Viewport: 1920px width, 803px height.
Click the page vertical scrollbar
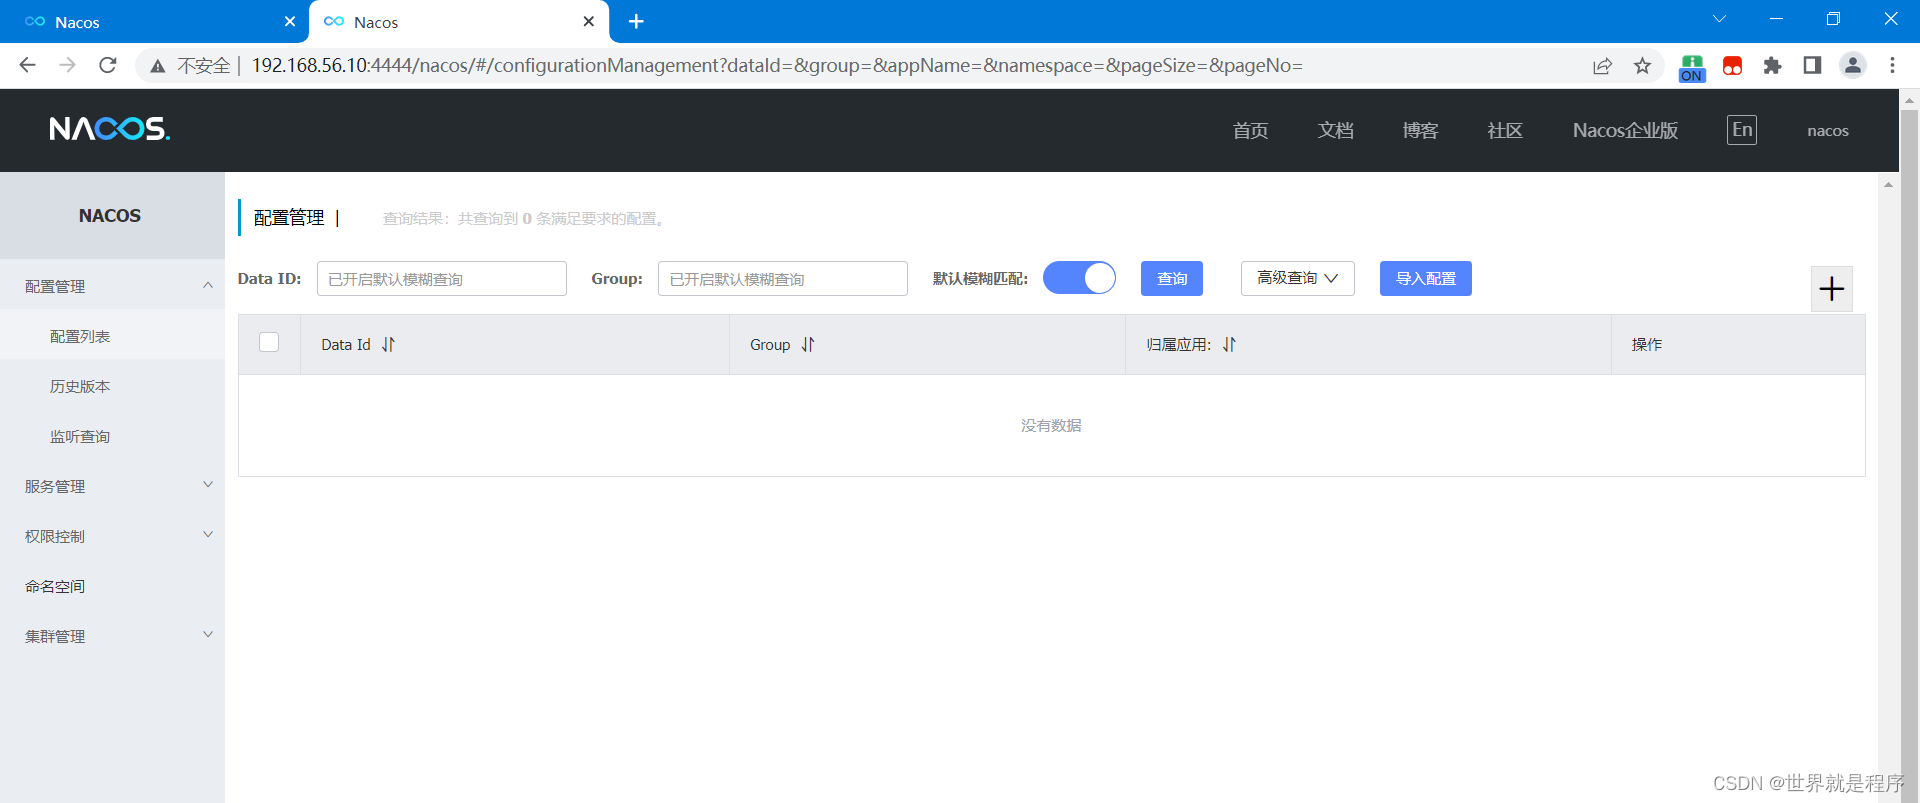1909,445
